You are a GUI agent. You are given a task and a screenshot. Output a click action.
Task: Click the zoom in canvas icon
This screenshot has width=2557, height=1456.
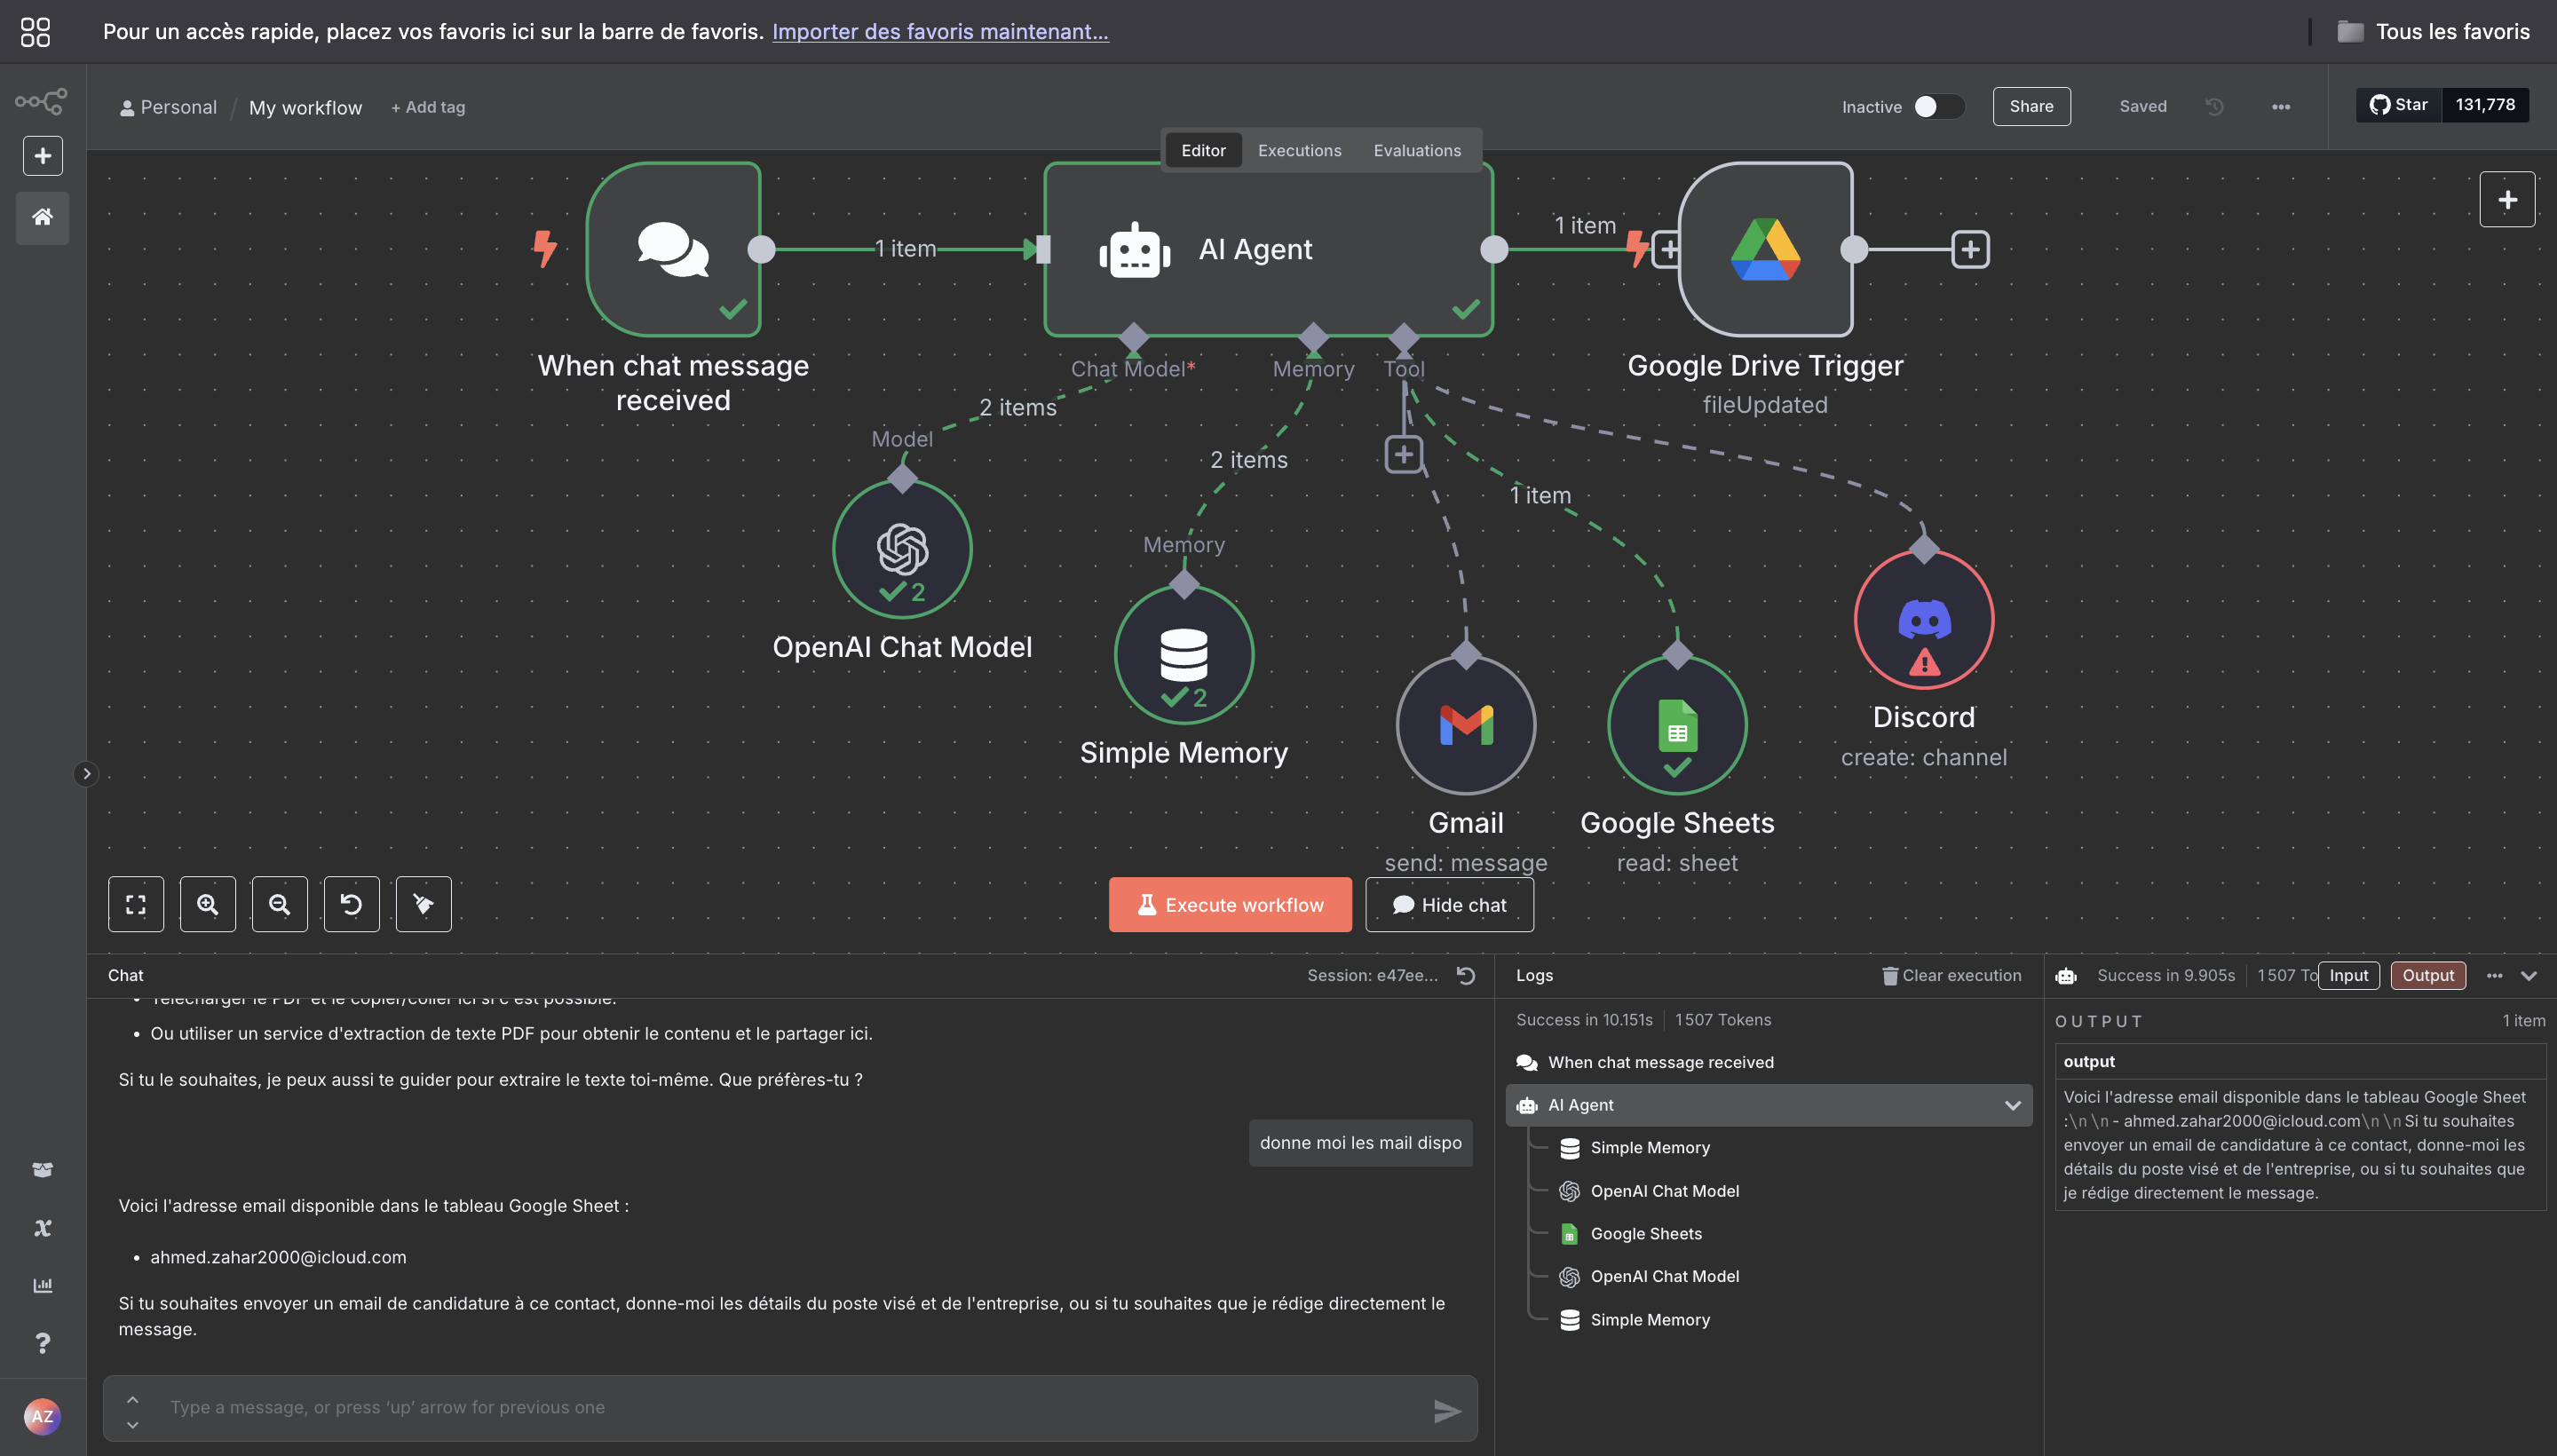click(207, 904)
